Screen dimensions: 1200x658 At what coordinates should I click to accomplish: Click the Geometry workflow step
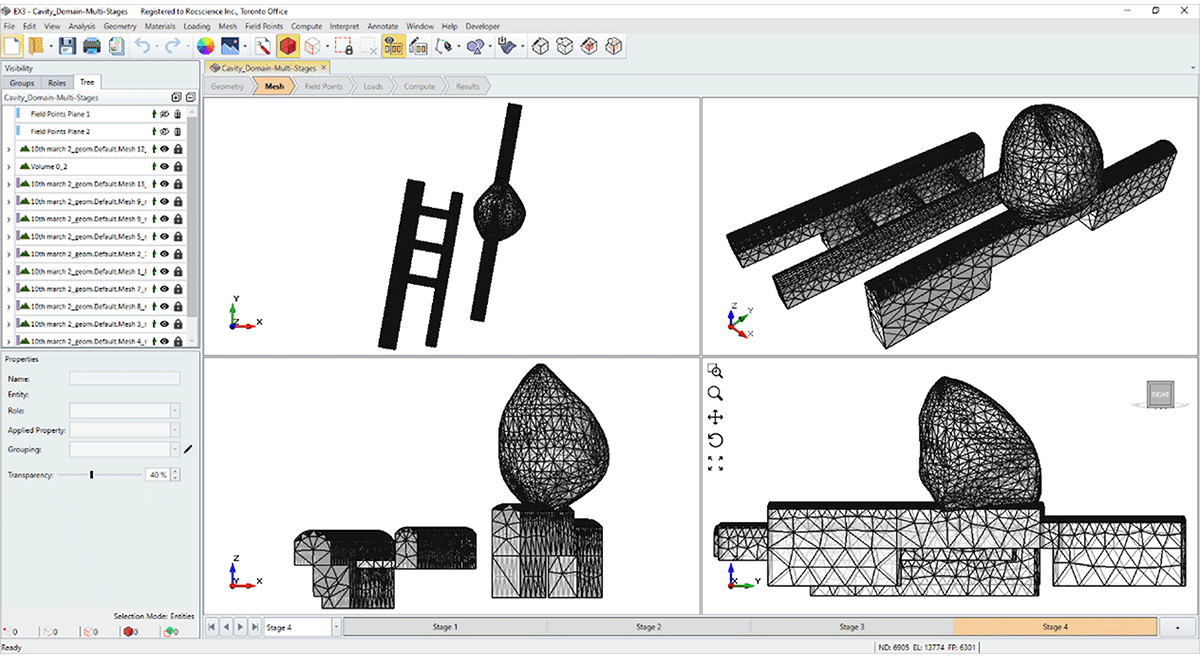[228, 87]
